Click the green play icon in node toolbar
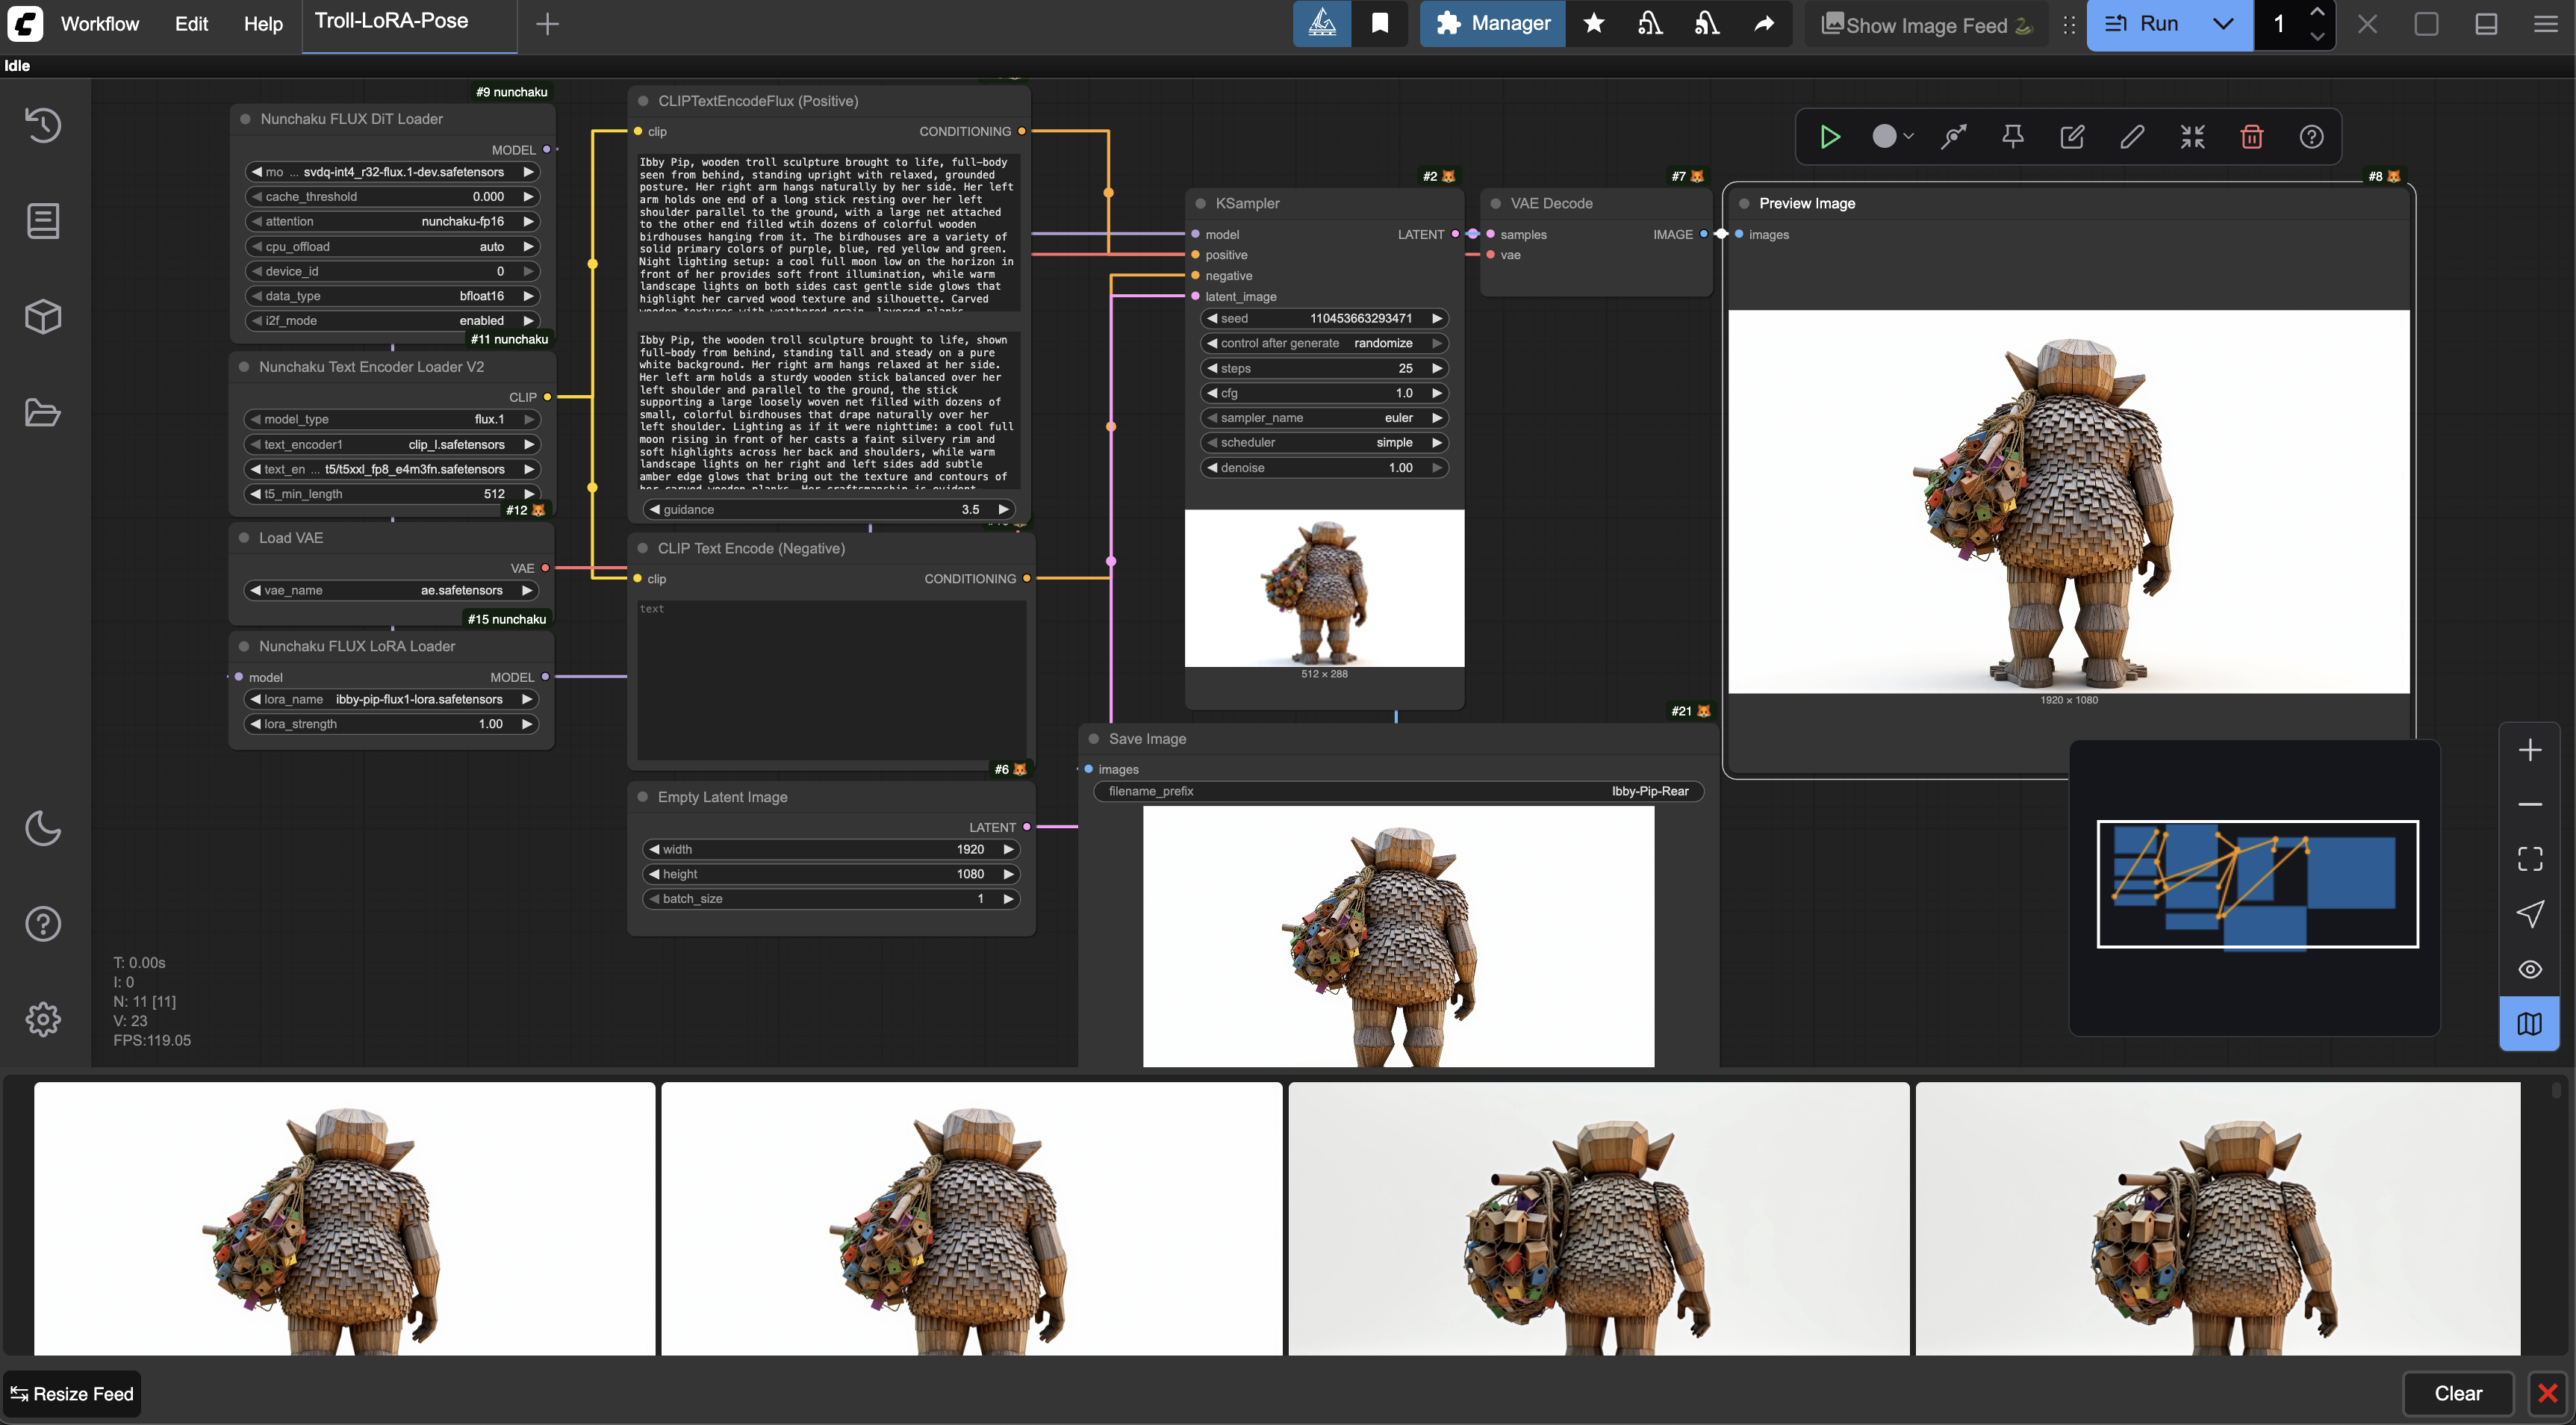 tap(1830, 137)
